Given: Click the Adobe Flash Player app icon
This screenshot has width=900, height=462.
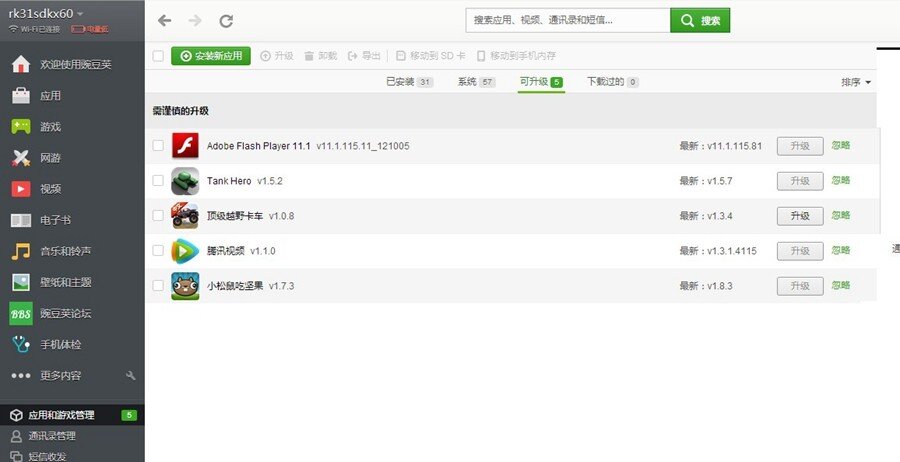Looking at the screenshot, I should (185, 146).
